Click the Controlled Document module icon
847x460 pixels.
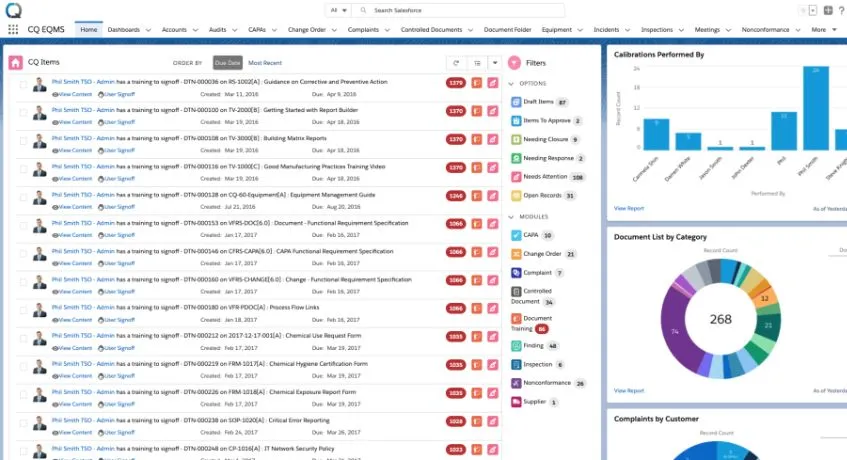[x=516, y=291]
